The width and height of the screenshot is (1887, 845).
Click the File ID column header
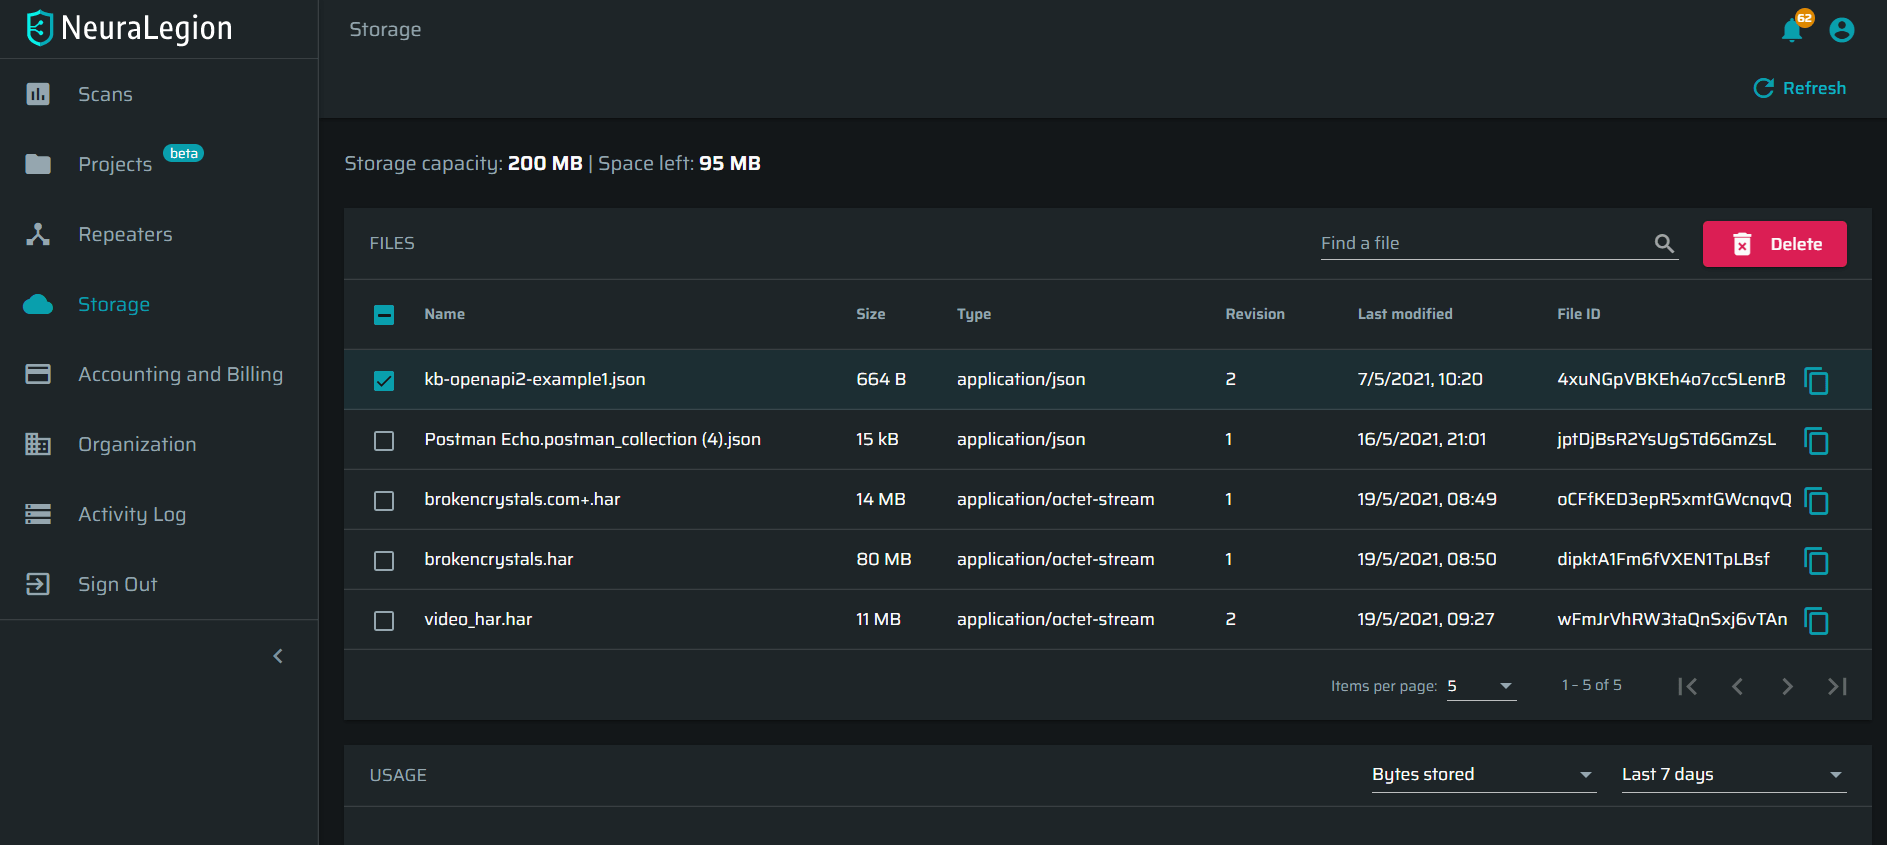[x=1578, y=314]
